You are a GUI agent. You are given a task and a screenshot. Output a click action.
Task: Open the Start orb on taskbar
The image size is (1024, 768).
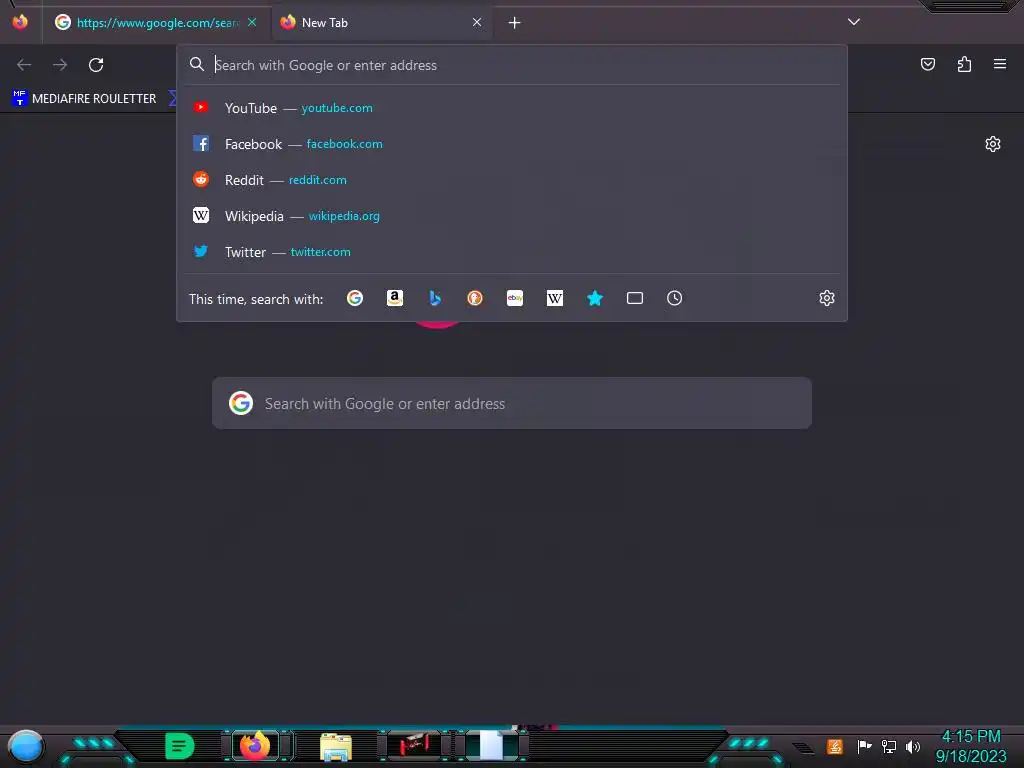tap(25, 746)
